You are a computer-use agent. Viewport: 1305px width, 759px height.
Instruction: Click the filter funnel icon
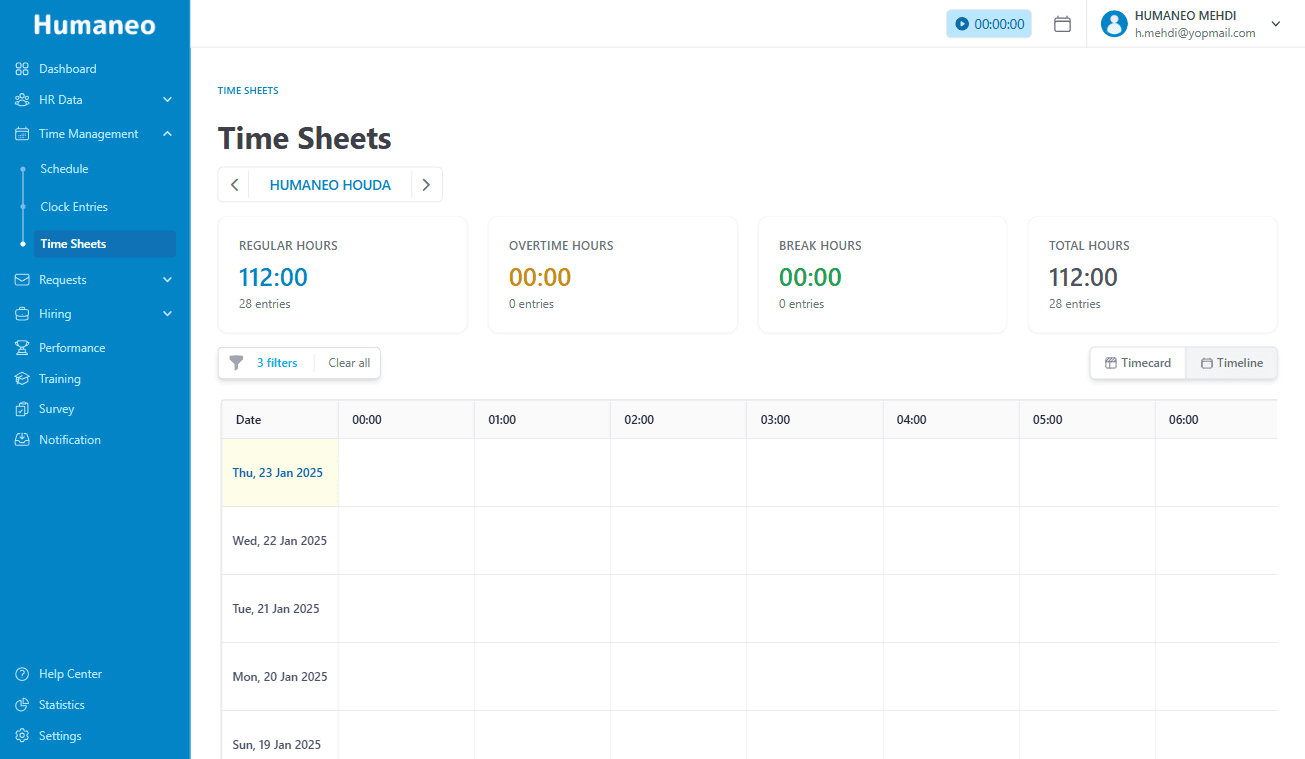pos(236,362)
